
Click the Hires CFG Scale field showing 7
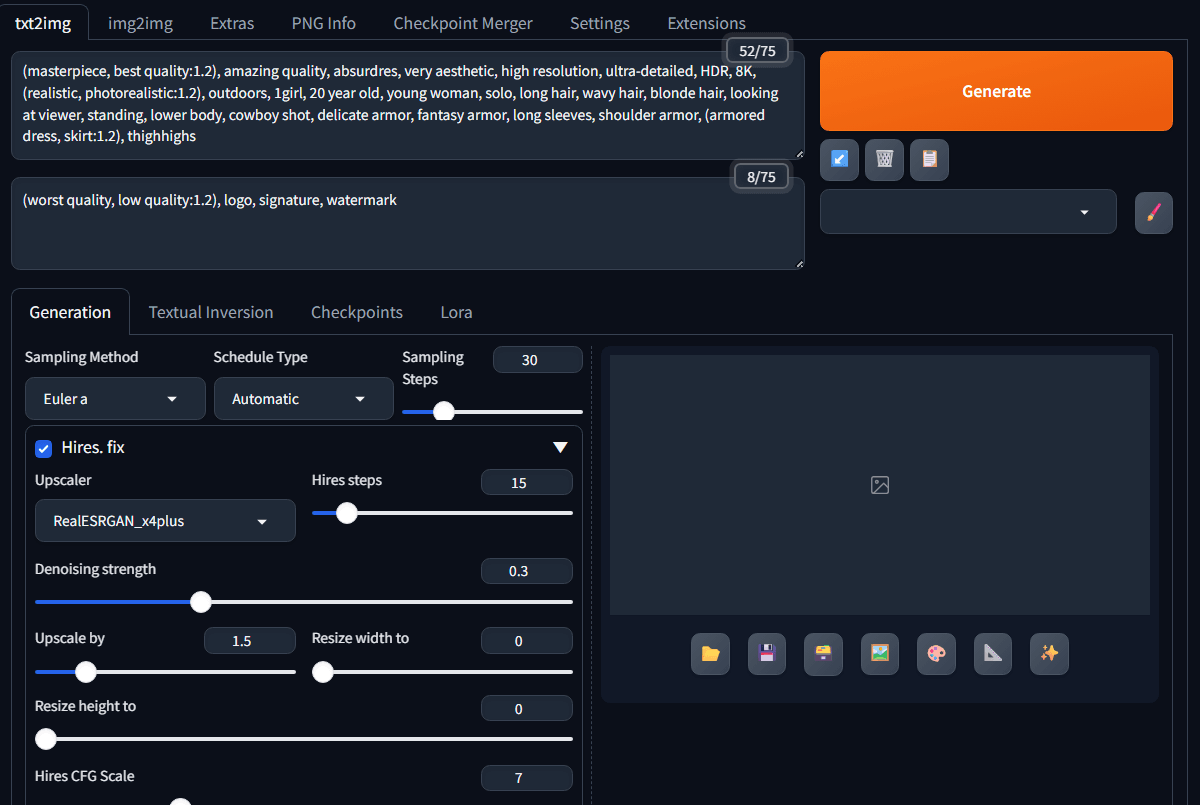tap(527, 777)
